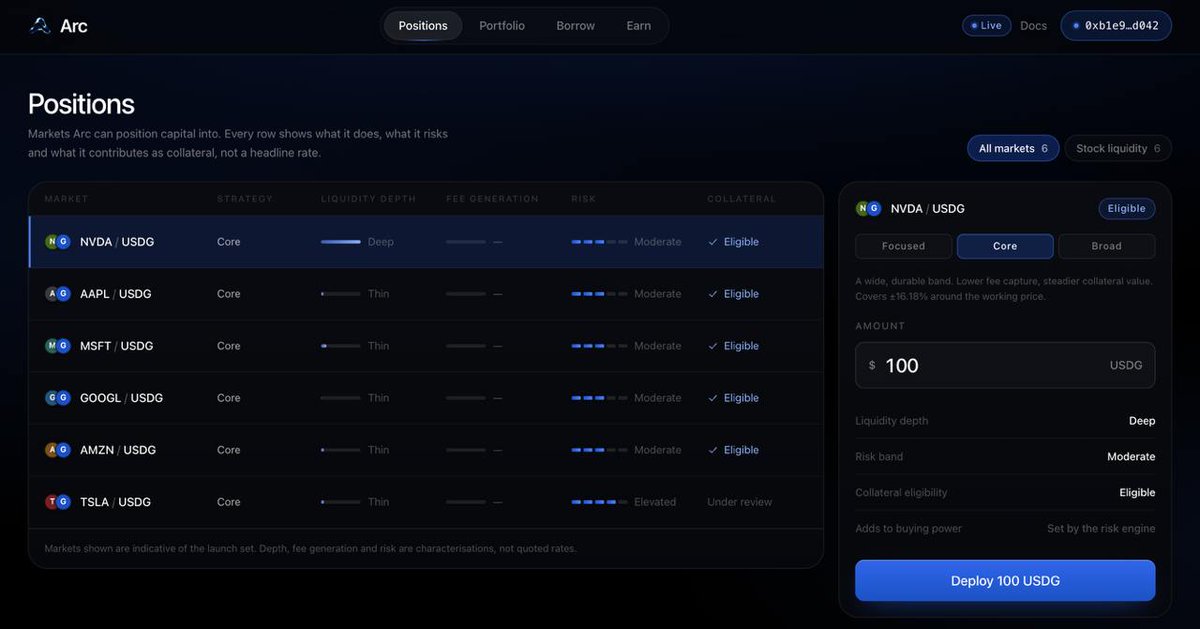The height and width of the screenshot is (629, 1200).
Task: Click the checkmark icon in NVDA row
Action: point(713,242)
